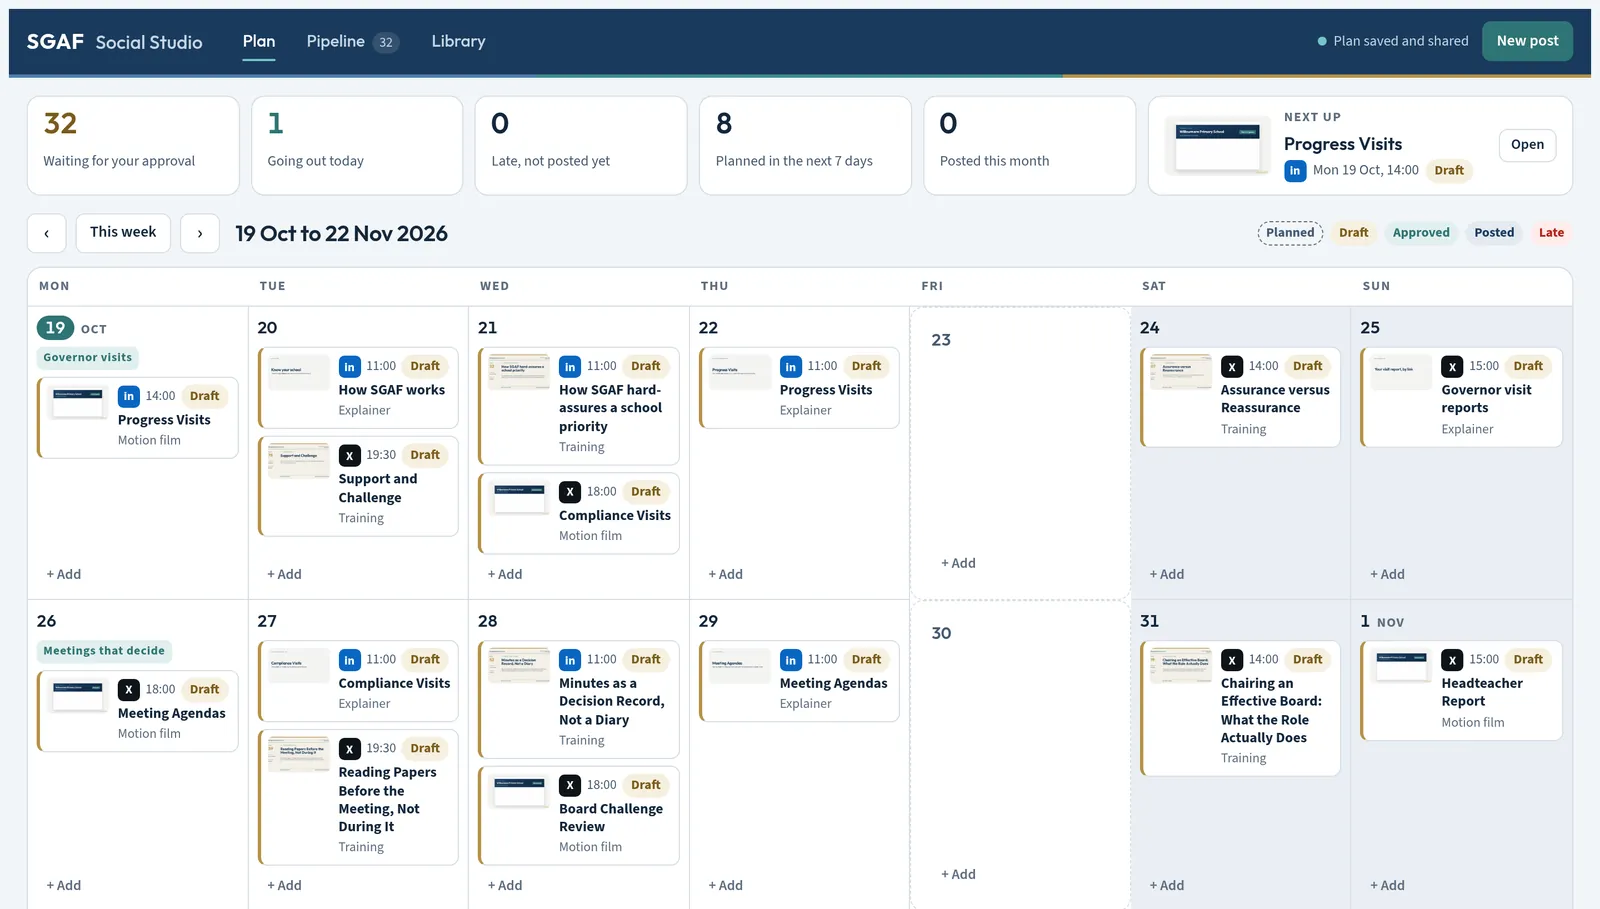Screen dimensions: 1600x909
Task: Click the New post button
Action: pos(1527,41)
